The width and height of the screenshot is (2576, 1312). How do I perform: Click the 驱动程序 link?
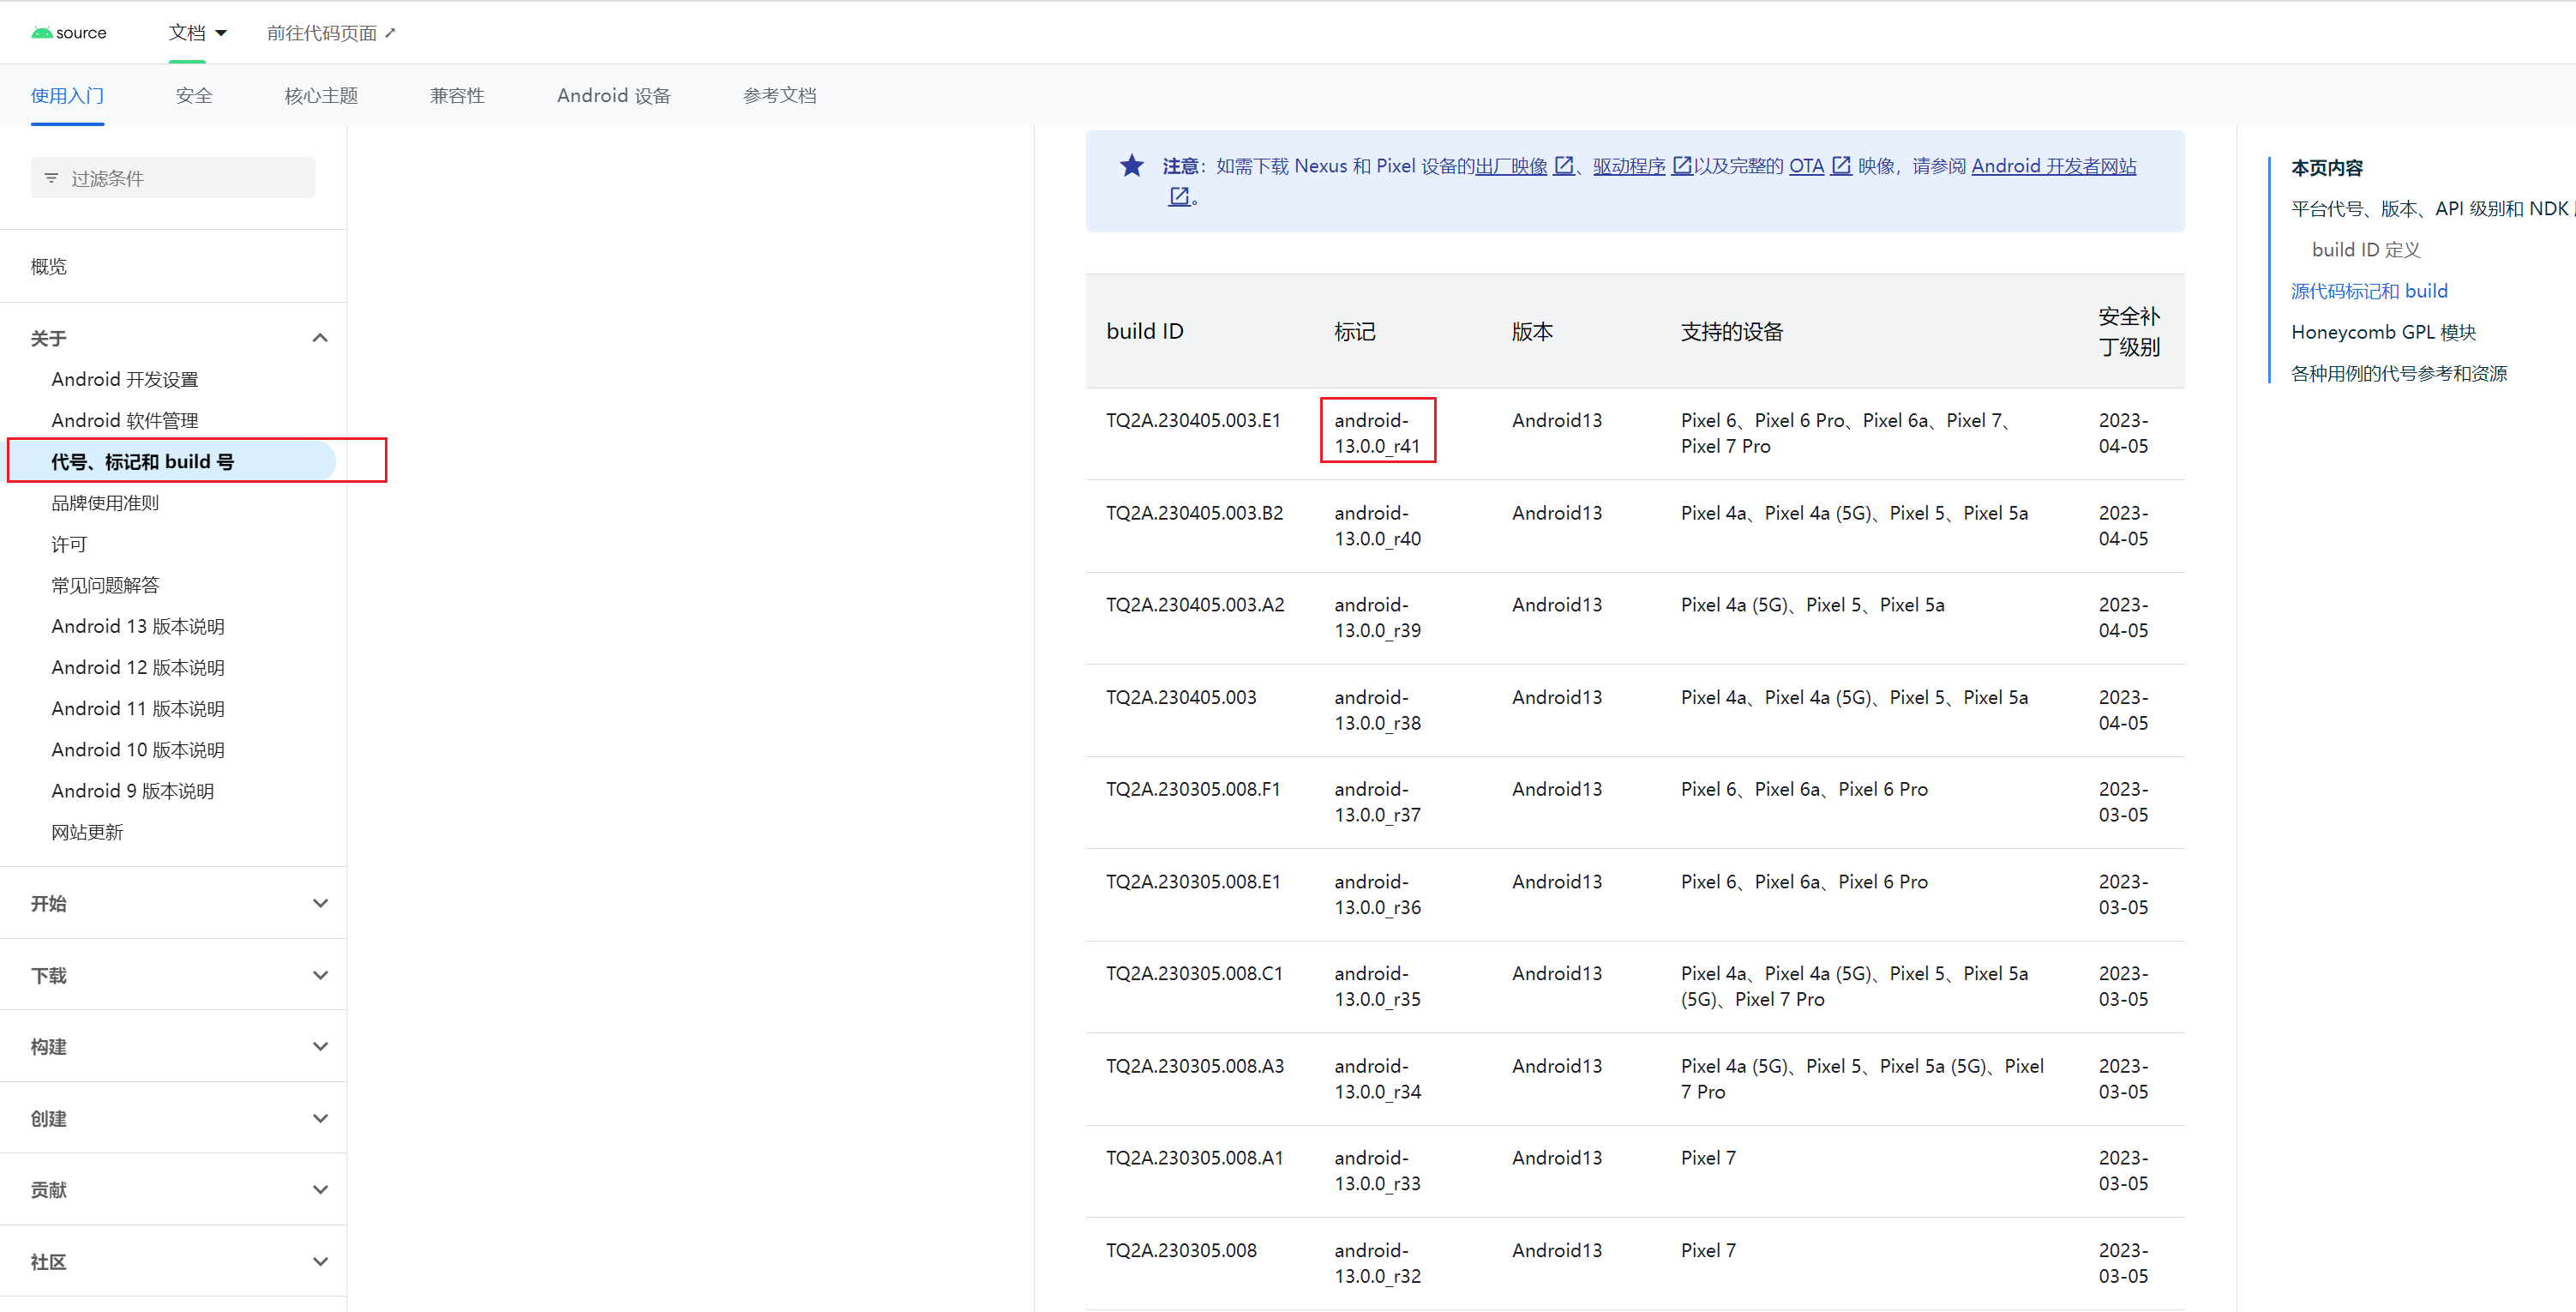(x=1629, y=166)
